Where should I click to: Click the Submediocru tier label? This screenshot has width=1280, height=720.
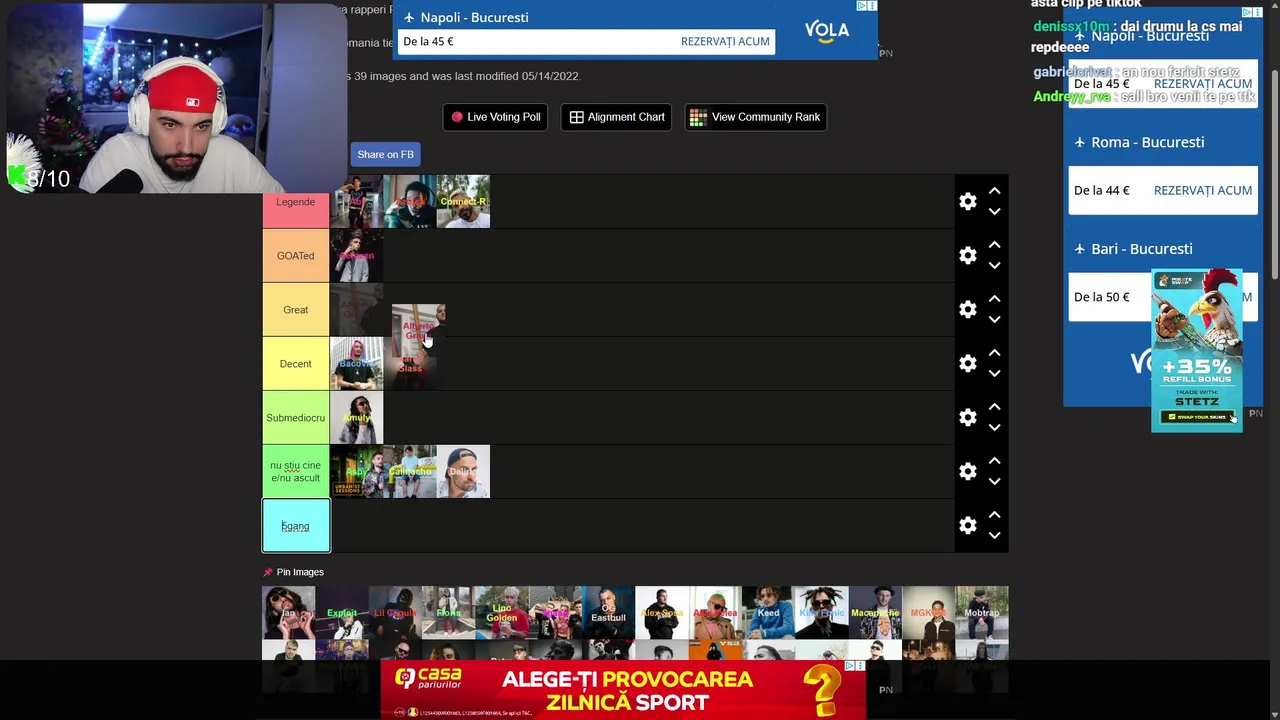[295, 418]
